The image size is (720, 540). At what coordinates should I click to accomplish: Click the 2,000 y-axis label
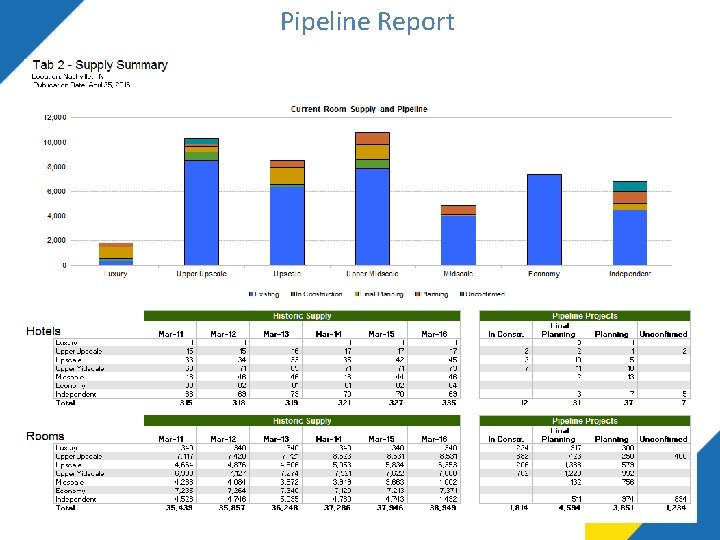[56, 241]
